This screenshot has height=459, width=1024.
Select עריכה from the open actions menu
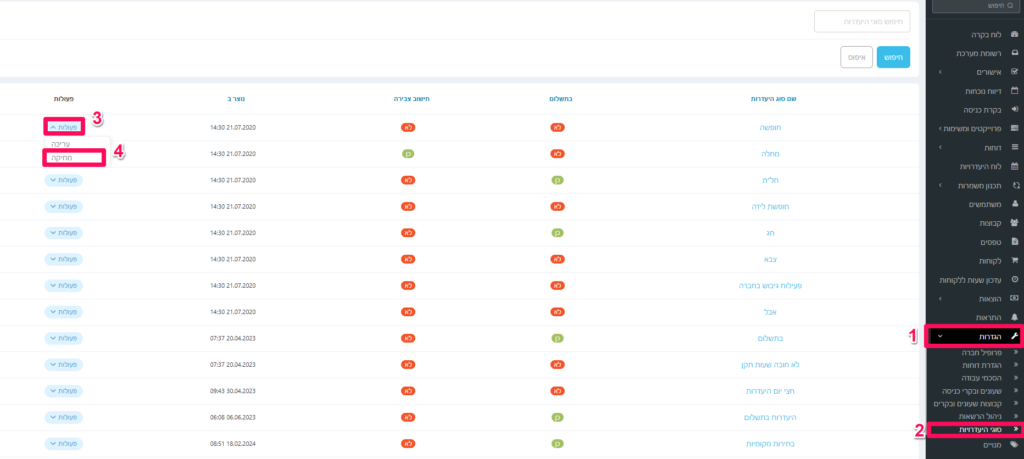tap(60, 144)
